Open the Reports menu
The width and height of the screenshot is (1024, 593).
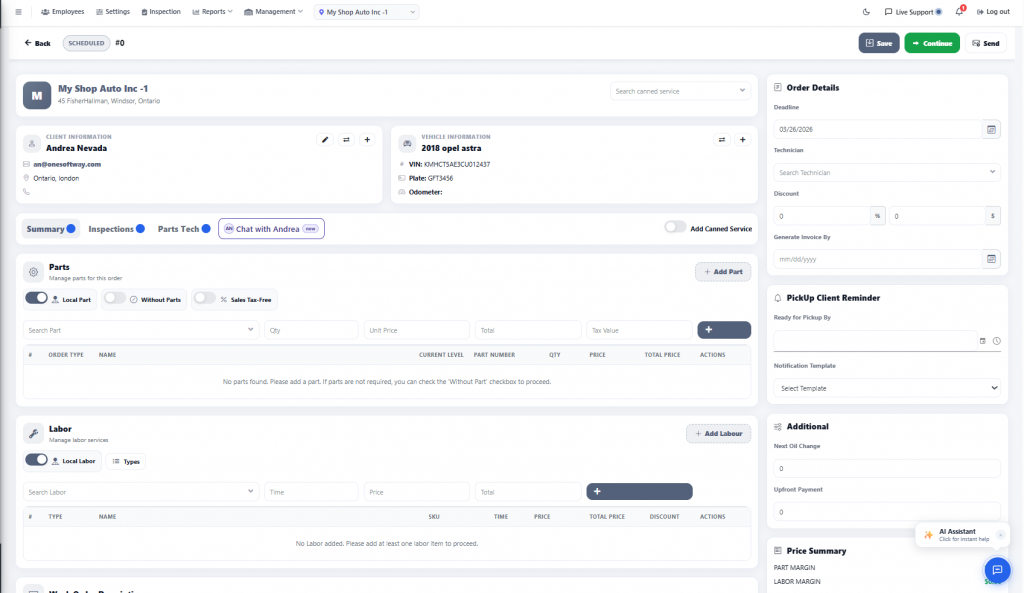[x=211, y=12]
